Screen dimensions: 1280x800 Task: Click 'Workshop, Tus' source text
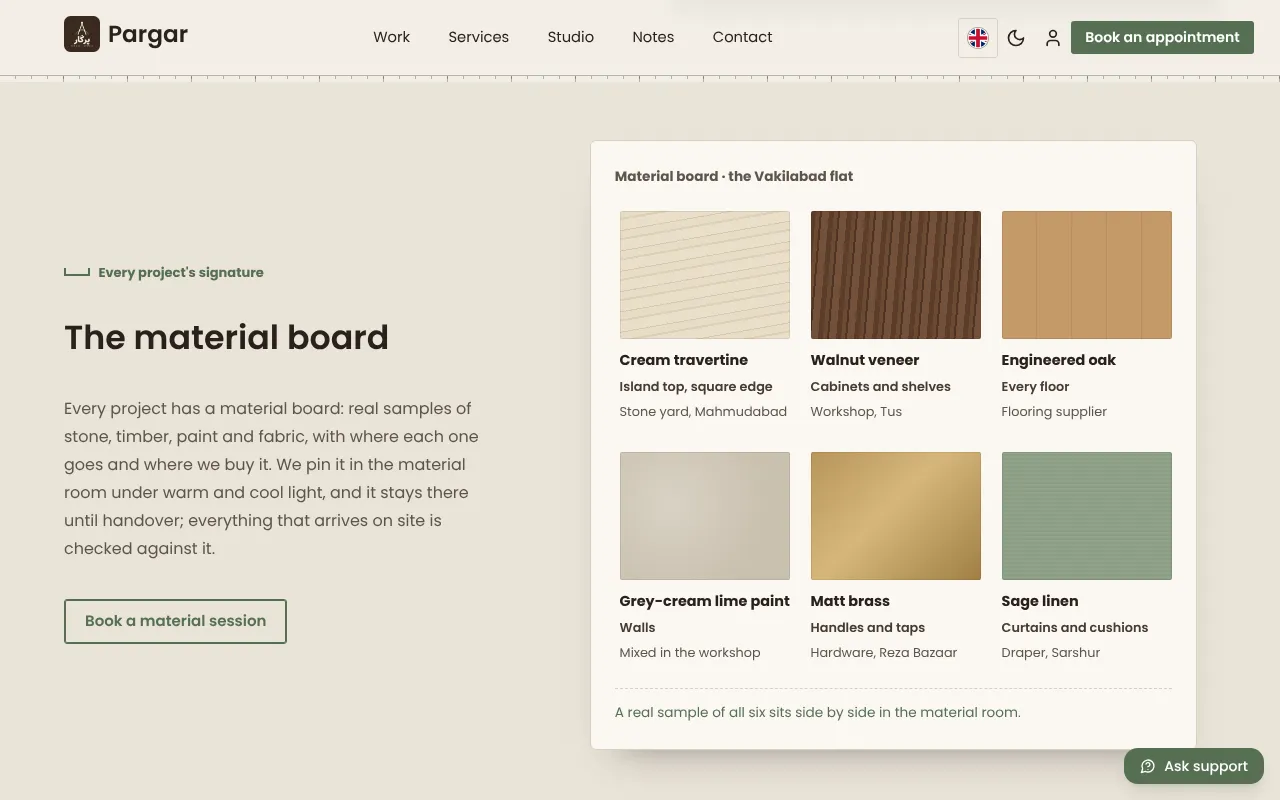[x=856, y=411]
